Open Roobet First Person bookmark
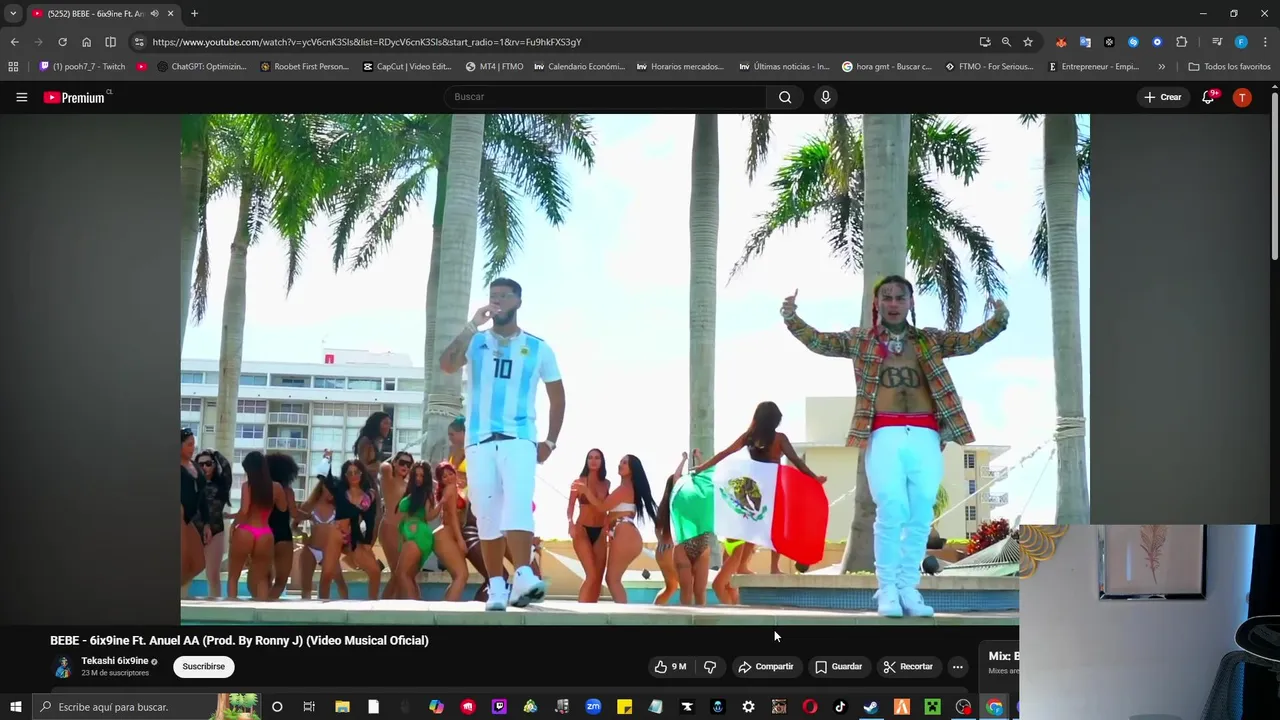1280x720 pixels. point(304,67)
